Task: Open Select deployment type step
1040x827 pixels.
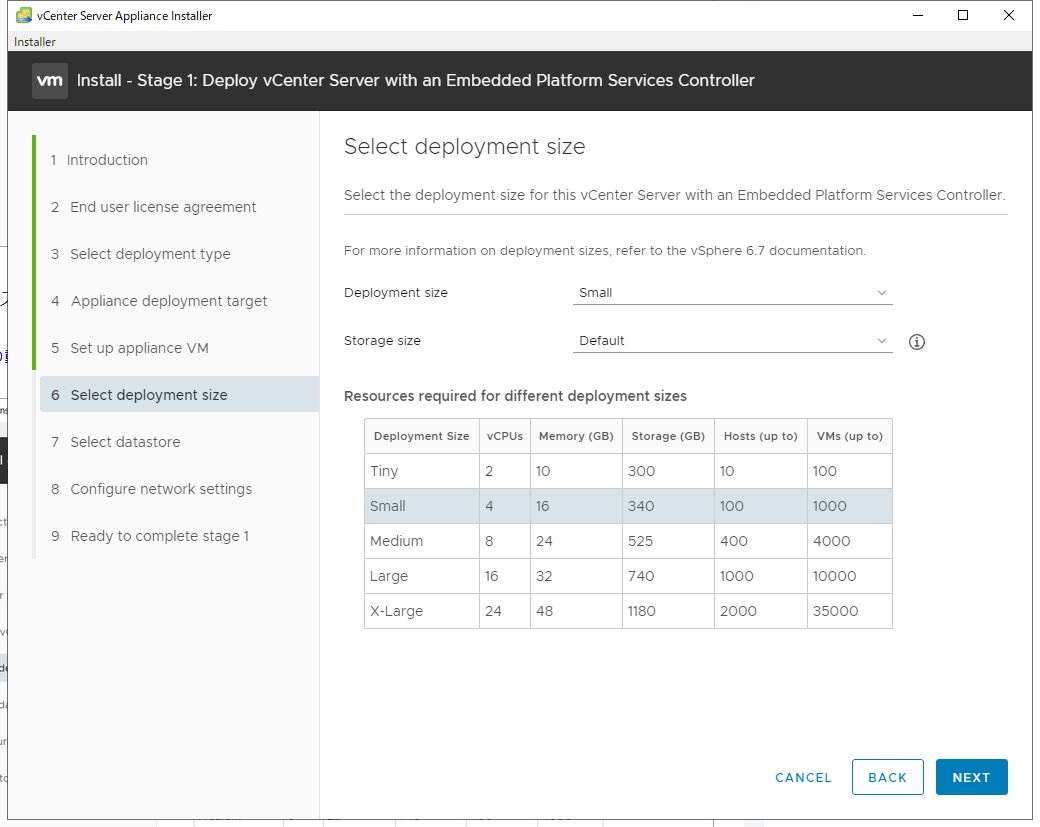Action: coord(150,254)
